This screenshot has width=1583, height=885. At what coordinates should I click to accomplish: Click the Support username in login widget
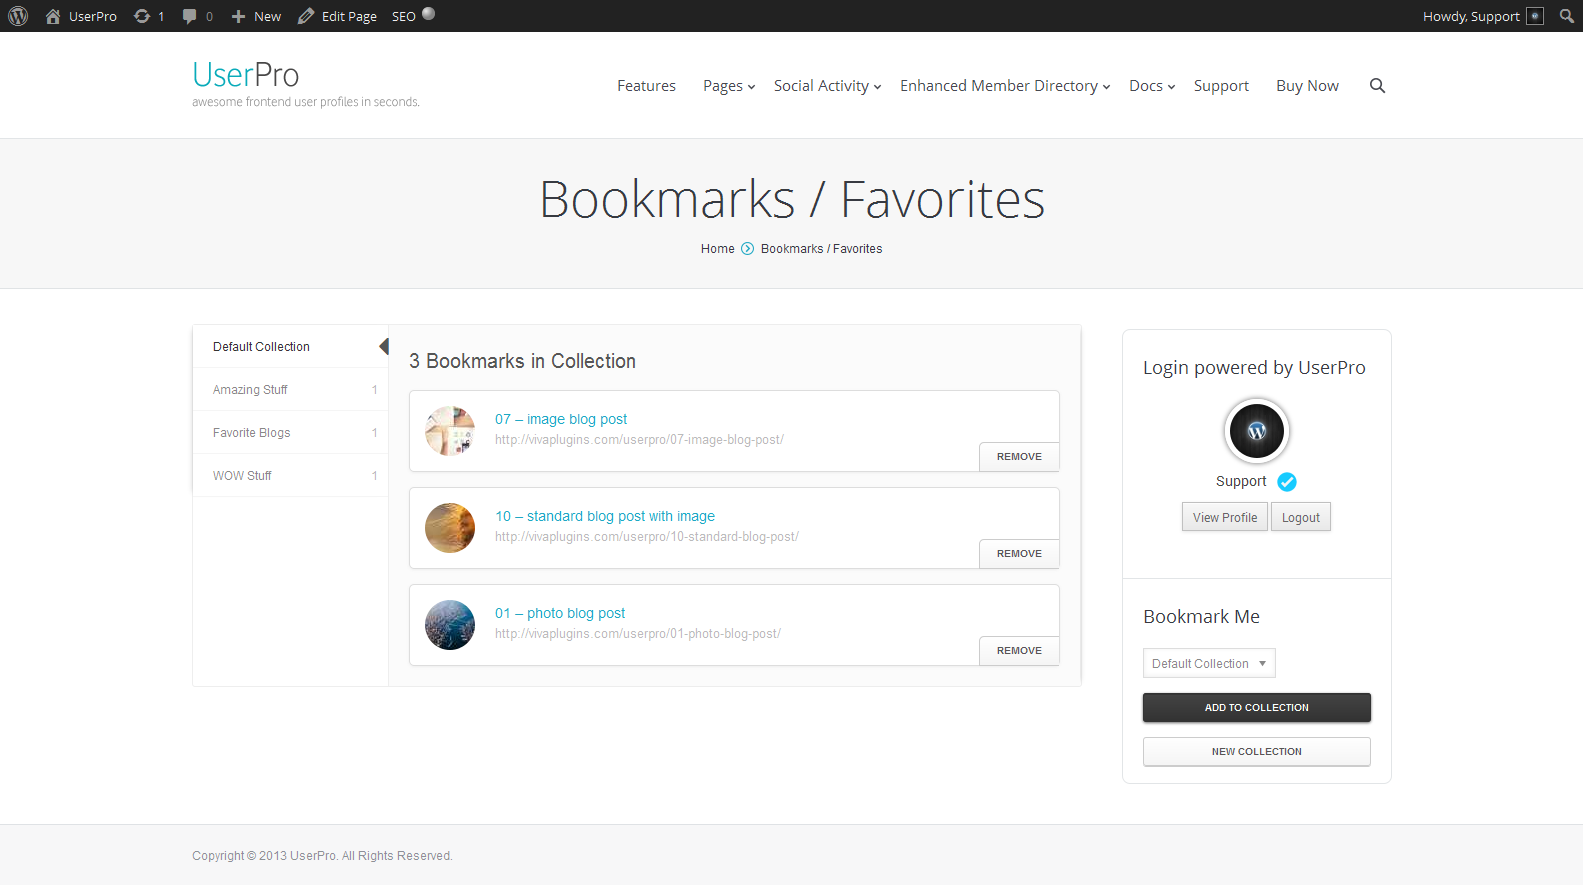coord(1241,482)
